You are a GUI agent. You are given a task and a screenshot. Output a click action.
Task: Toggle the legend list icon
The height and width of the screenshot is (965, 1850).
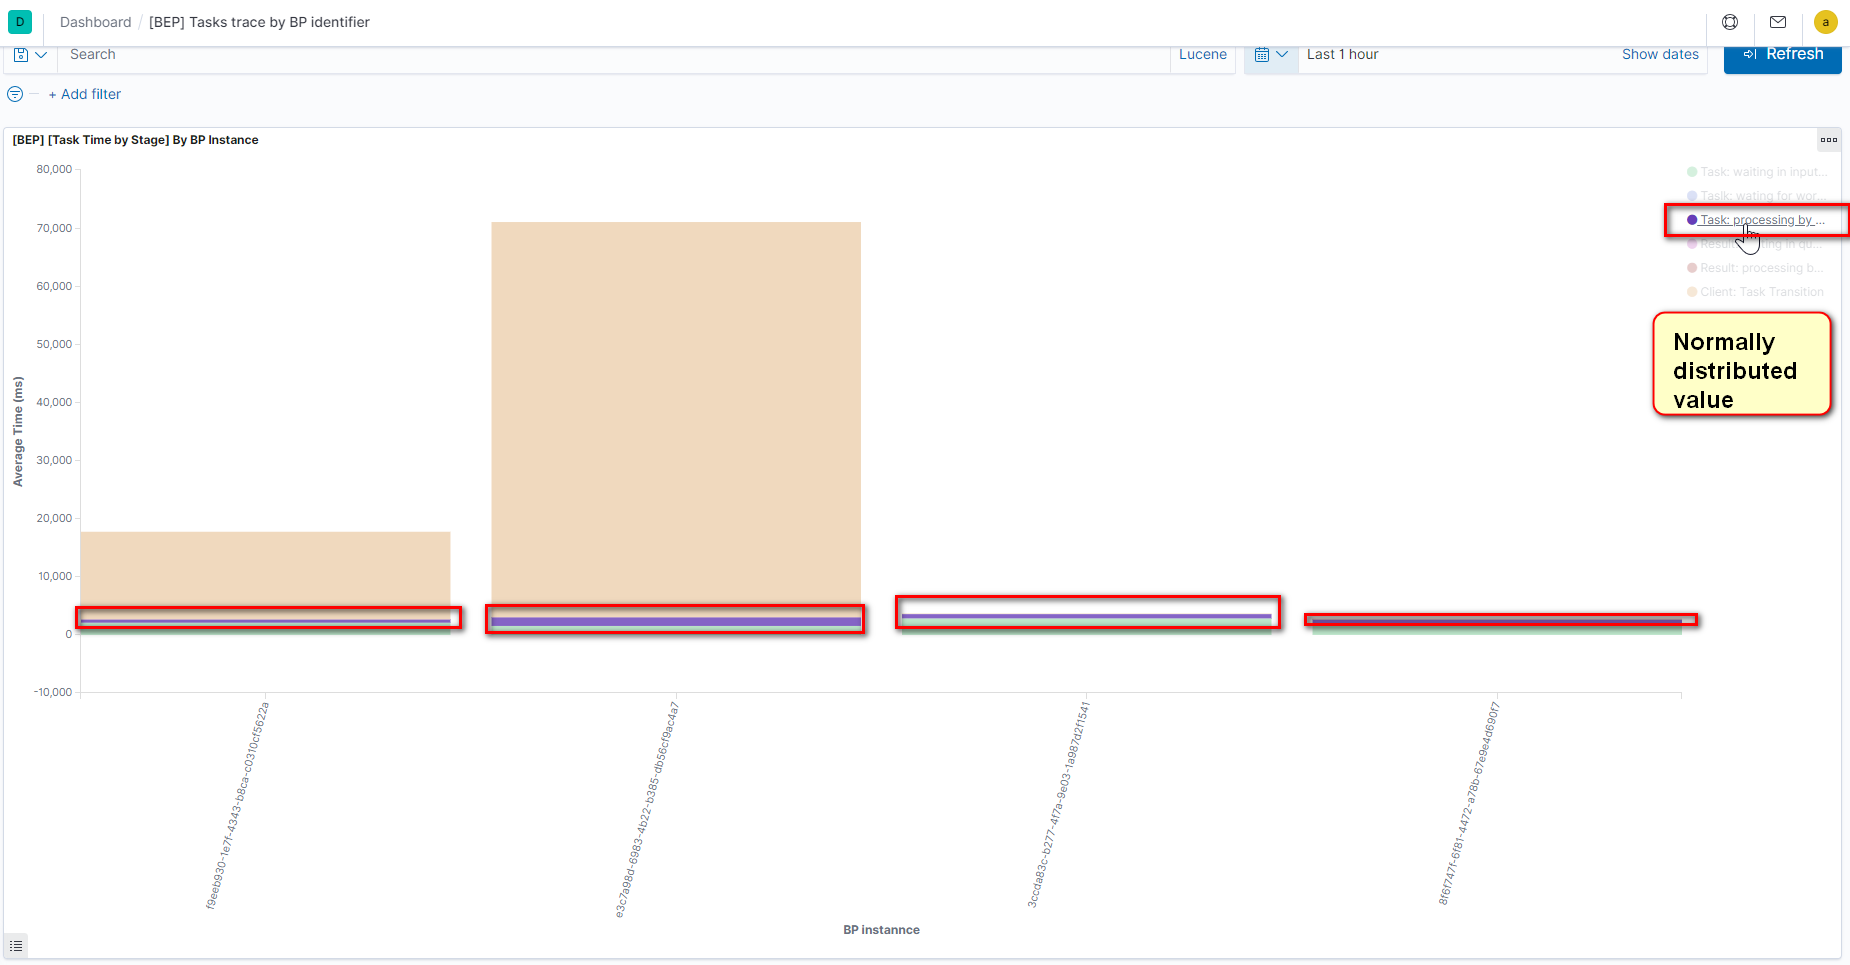[x=16, y=946]
